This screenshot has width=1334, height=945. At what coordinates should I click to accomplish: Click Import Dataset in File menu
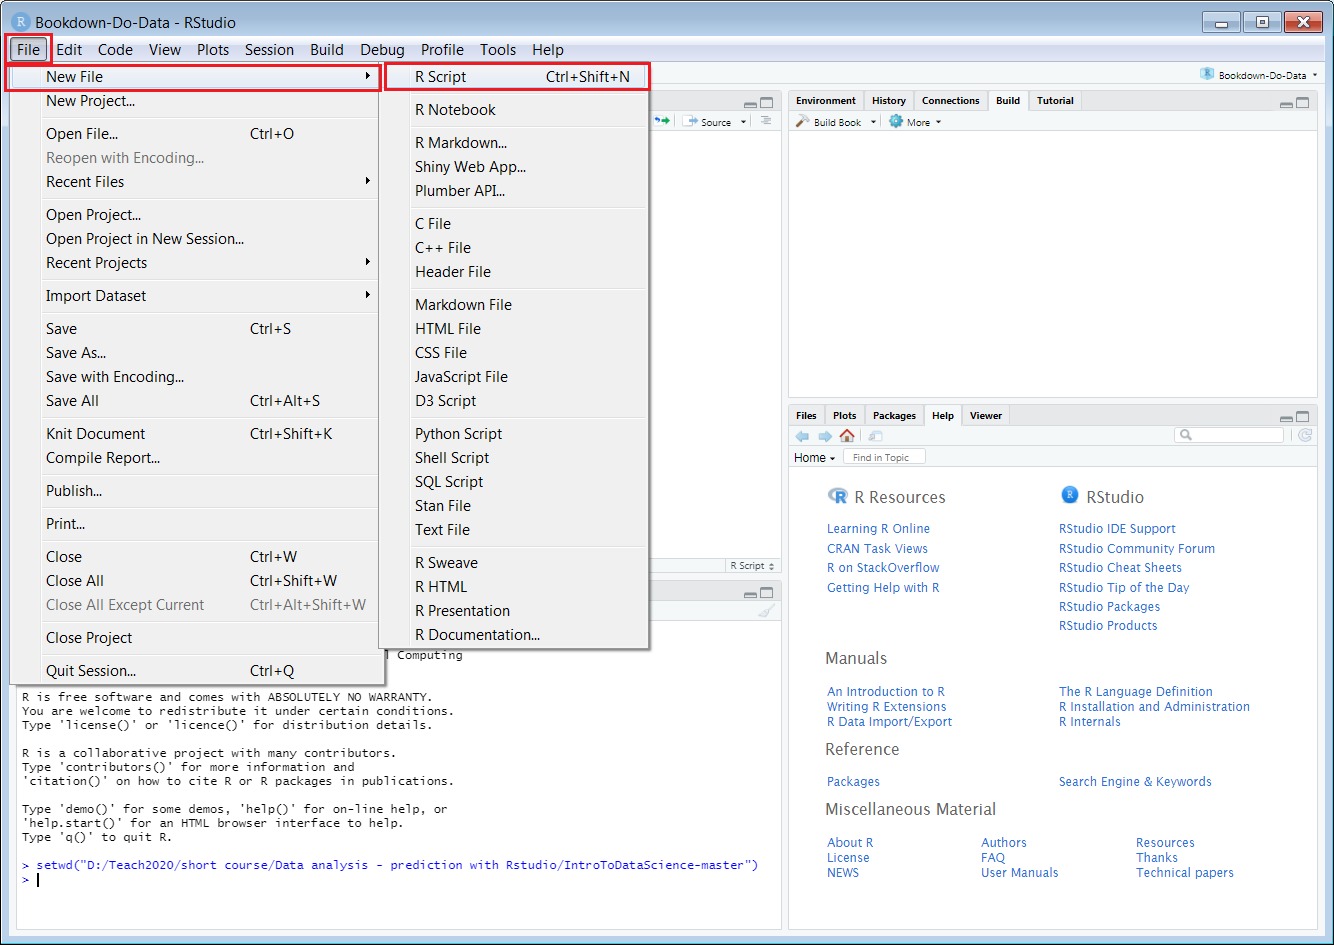tap(96, 296)
